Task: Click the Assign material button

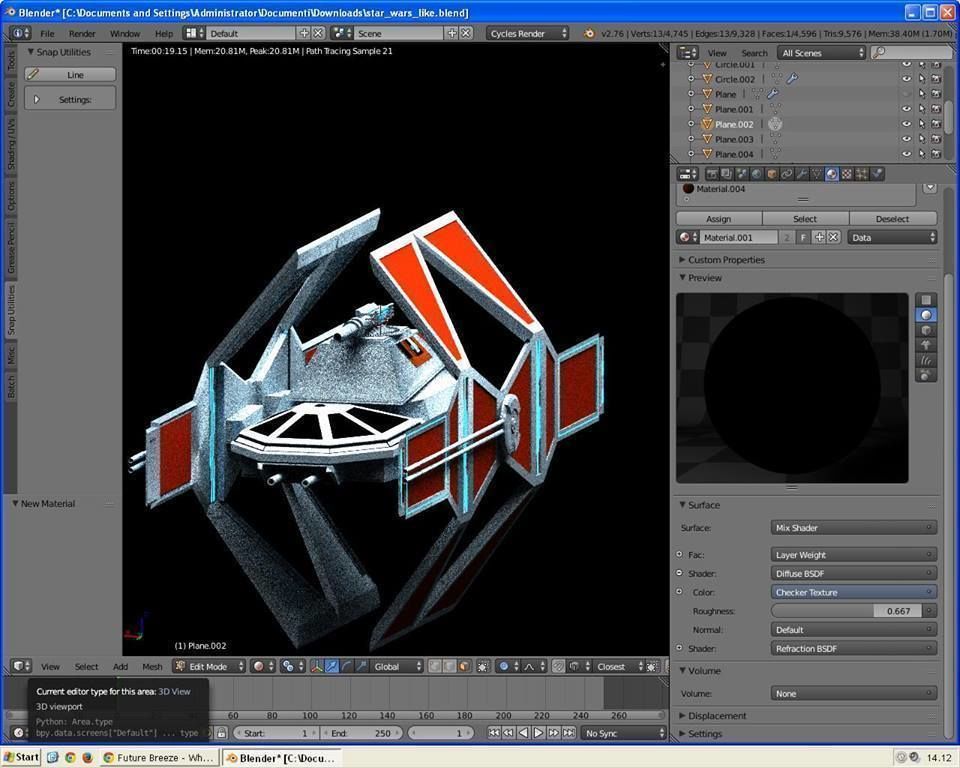Action: [x=719, y=219]
